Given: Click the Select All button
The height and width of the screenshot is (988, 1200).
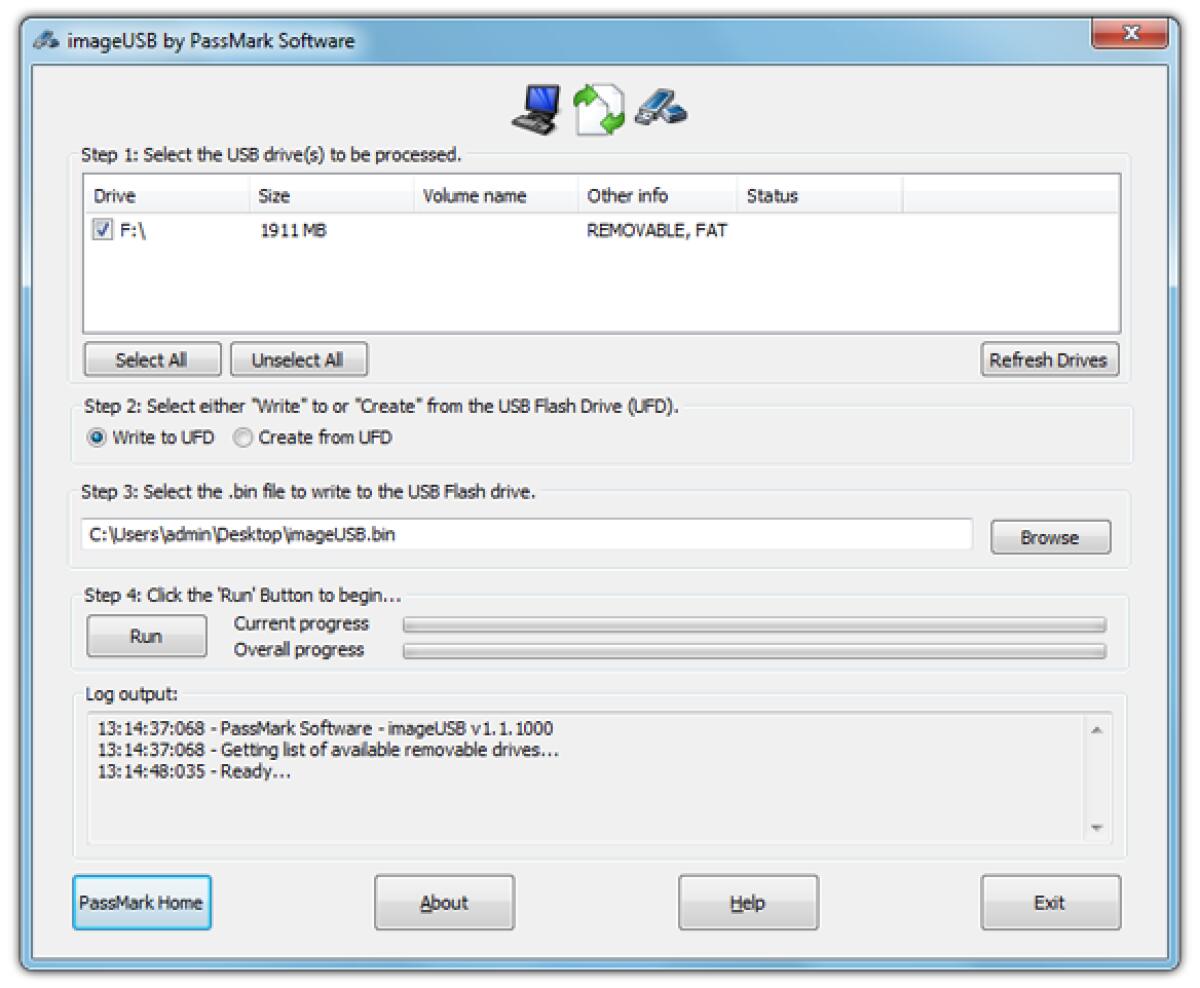Looking at the screenshot, I should coord(150,360).
